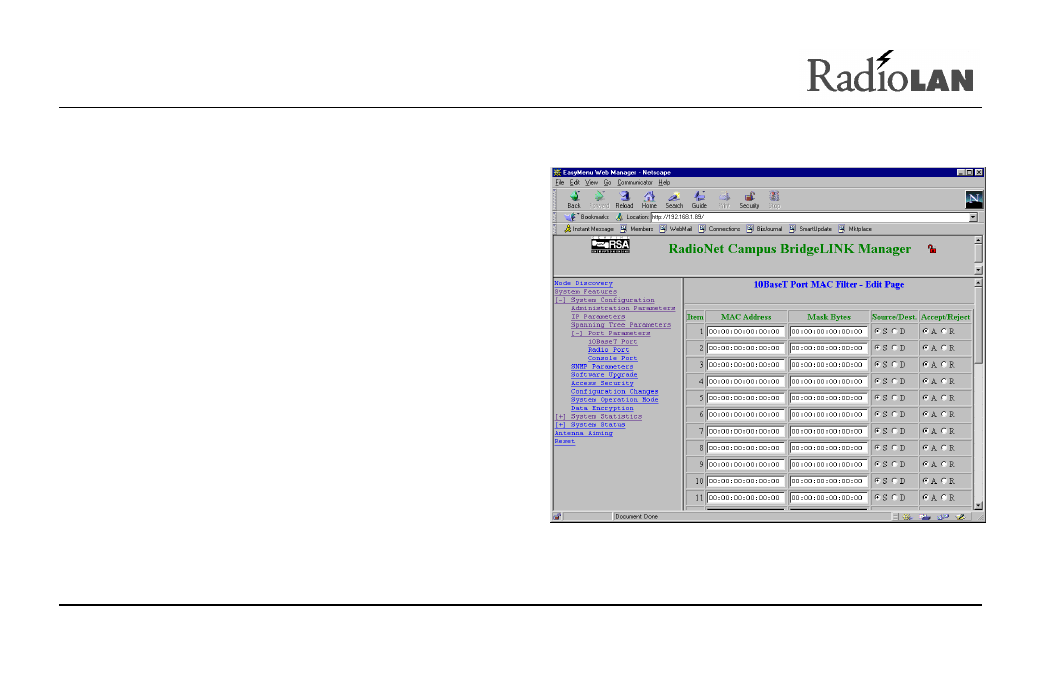
Task: Open the Communicator menu
Action: [x=635, y=182]
